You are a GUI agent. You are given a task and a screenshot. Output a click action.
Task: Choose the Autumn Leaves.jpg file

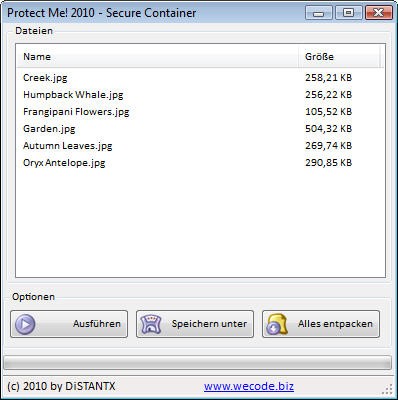point(68,146)
